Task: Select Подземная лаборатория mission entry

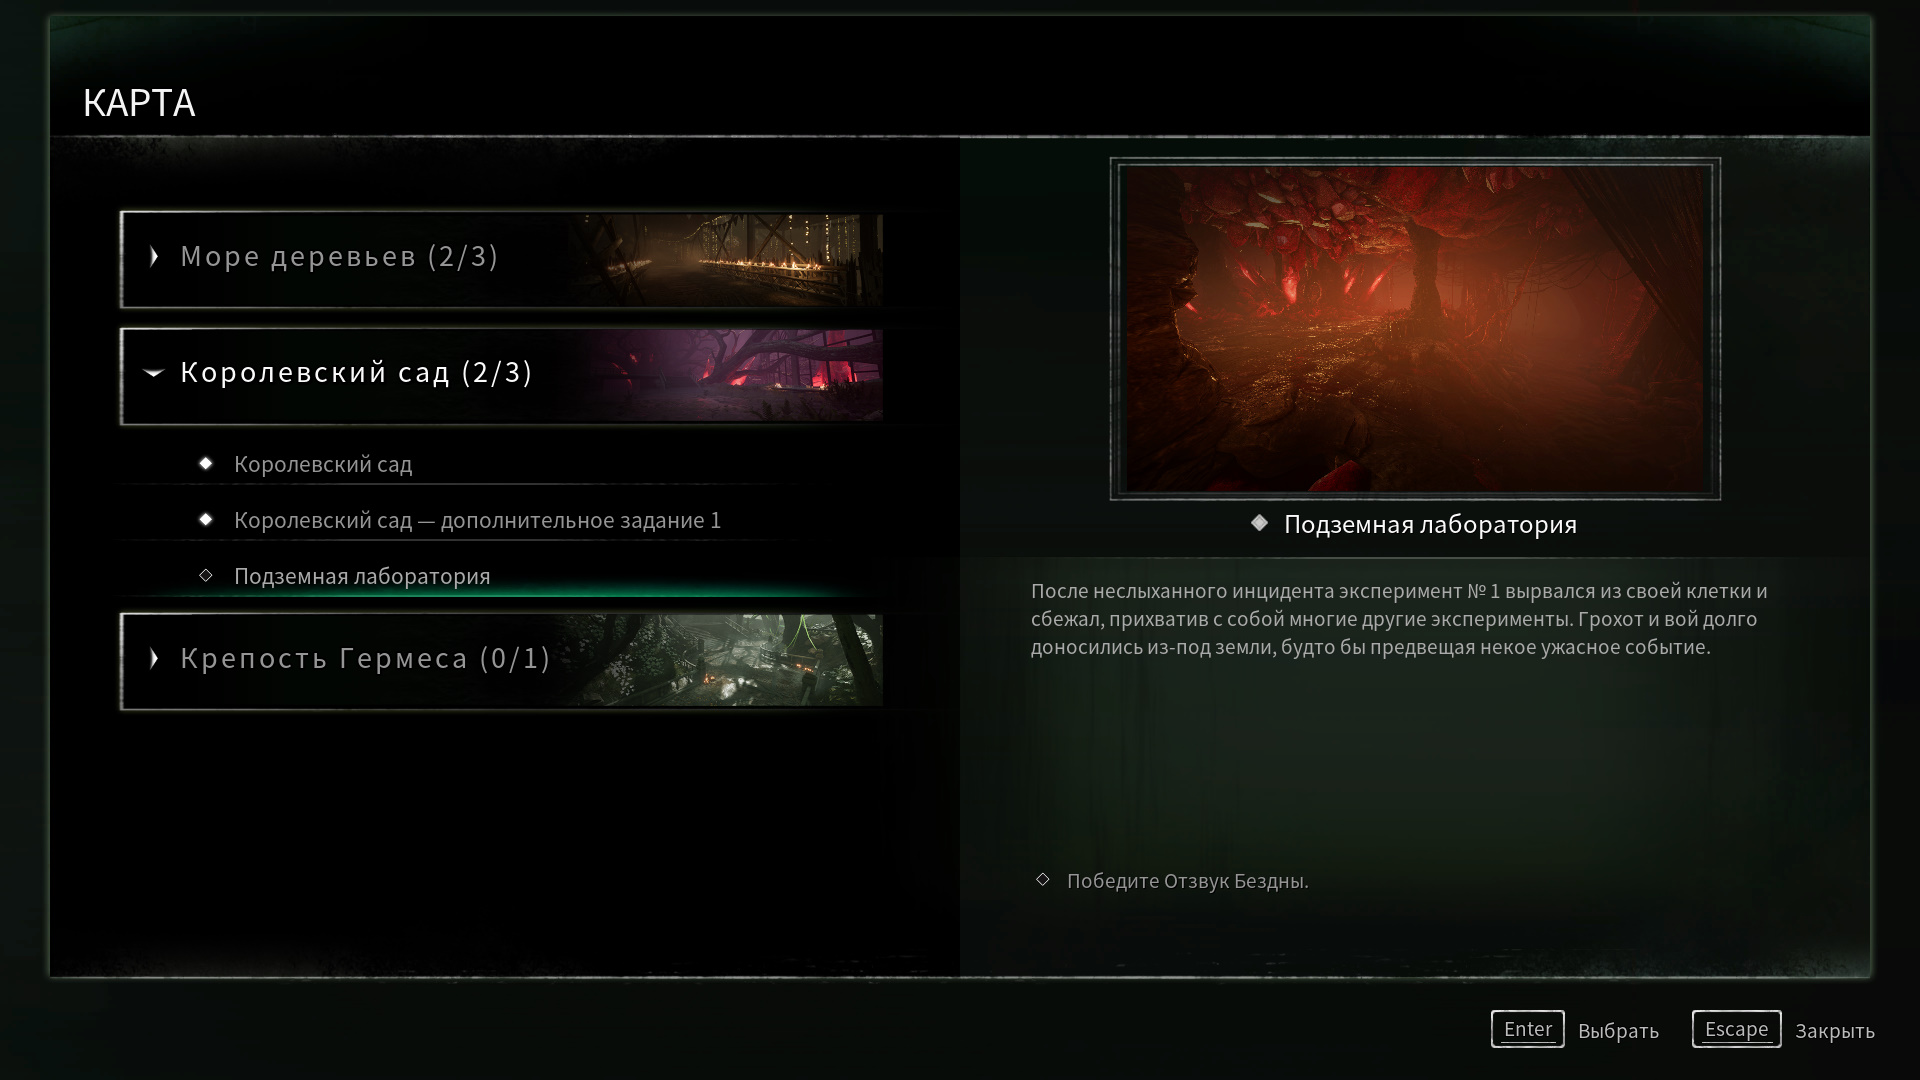Action: 362,576
